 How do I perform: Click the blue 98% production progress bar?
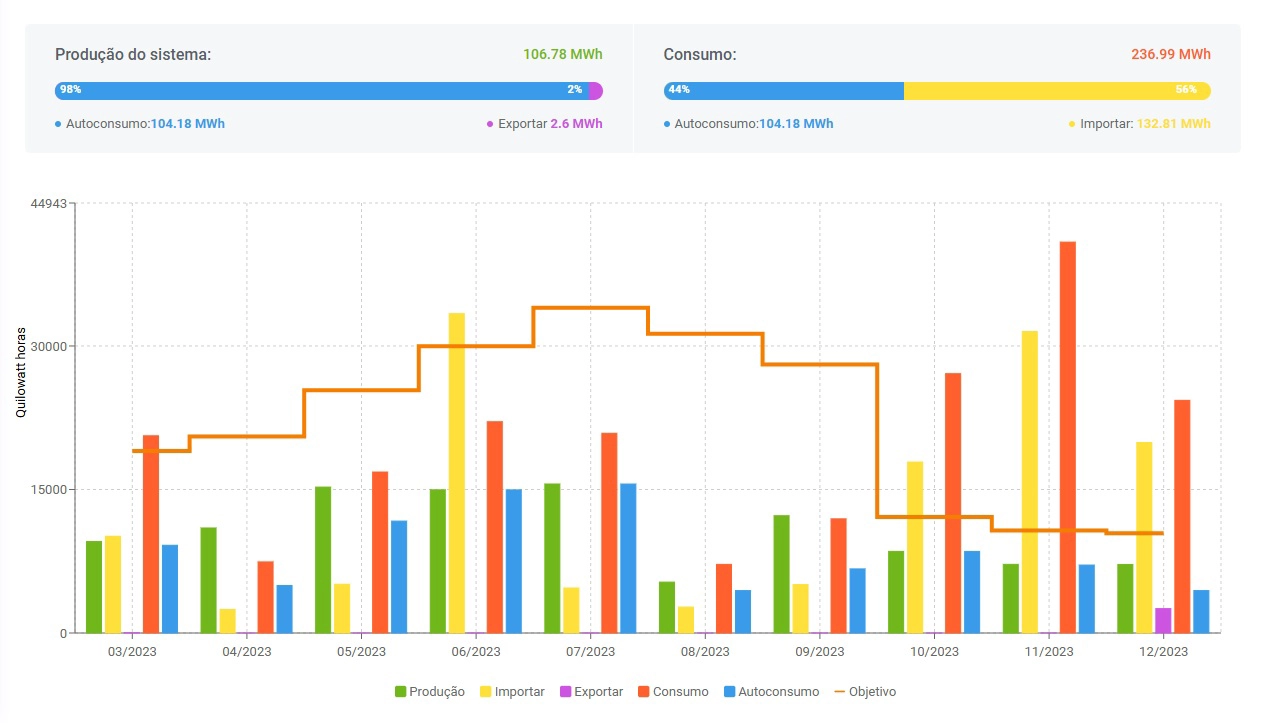coord(320,91)
